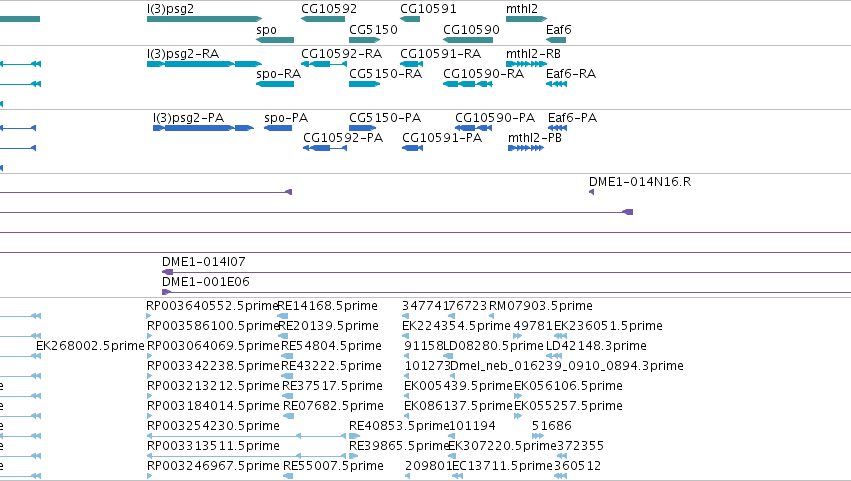Select CDS CG5150-PA
851x481 pixels.
363,128
